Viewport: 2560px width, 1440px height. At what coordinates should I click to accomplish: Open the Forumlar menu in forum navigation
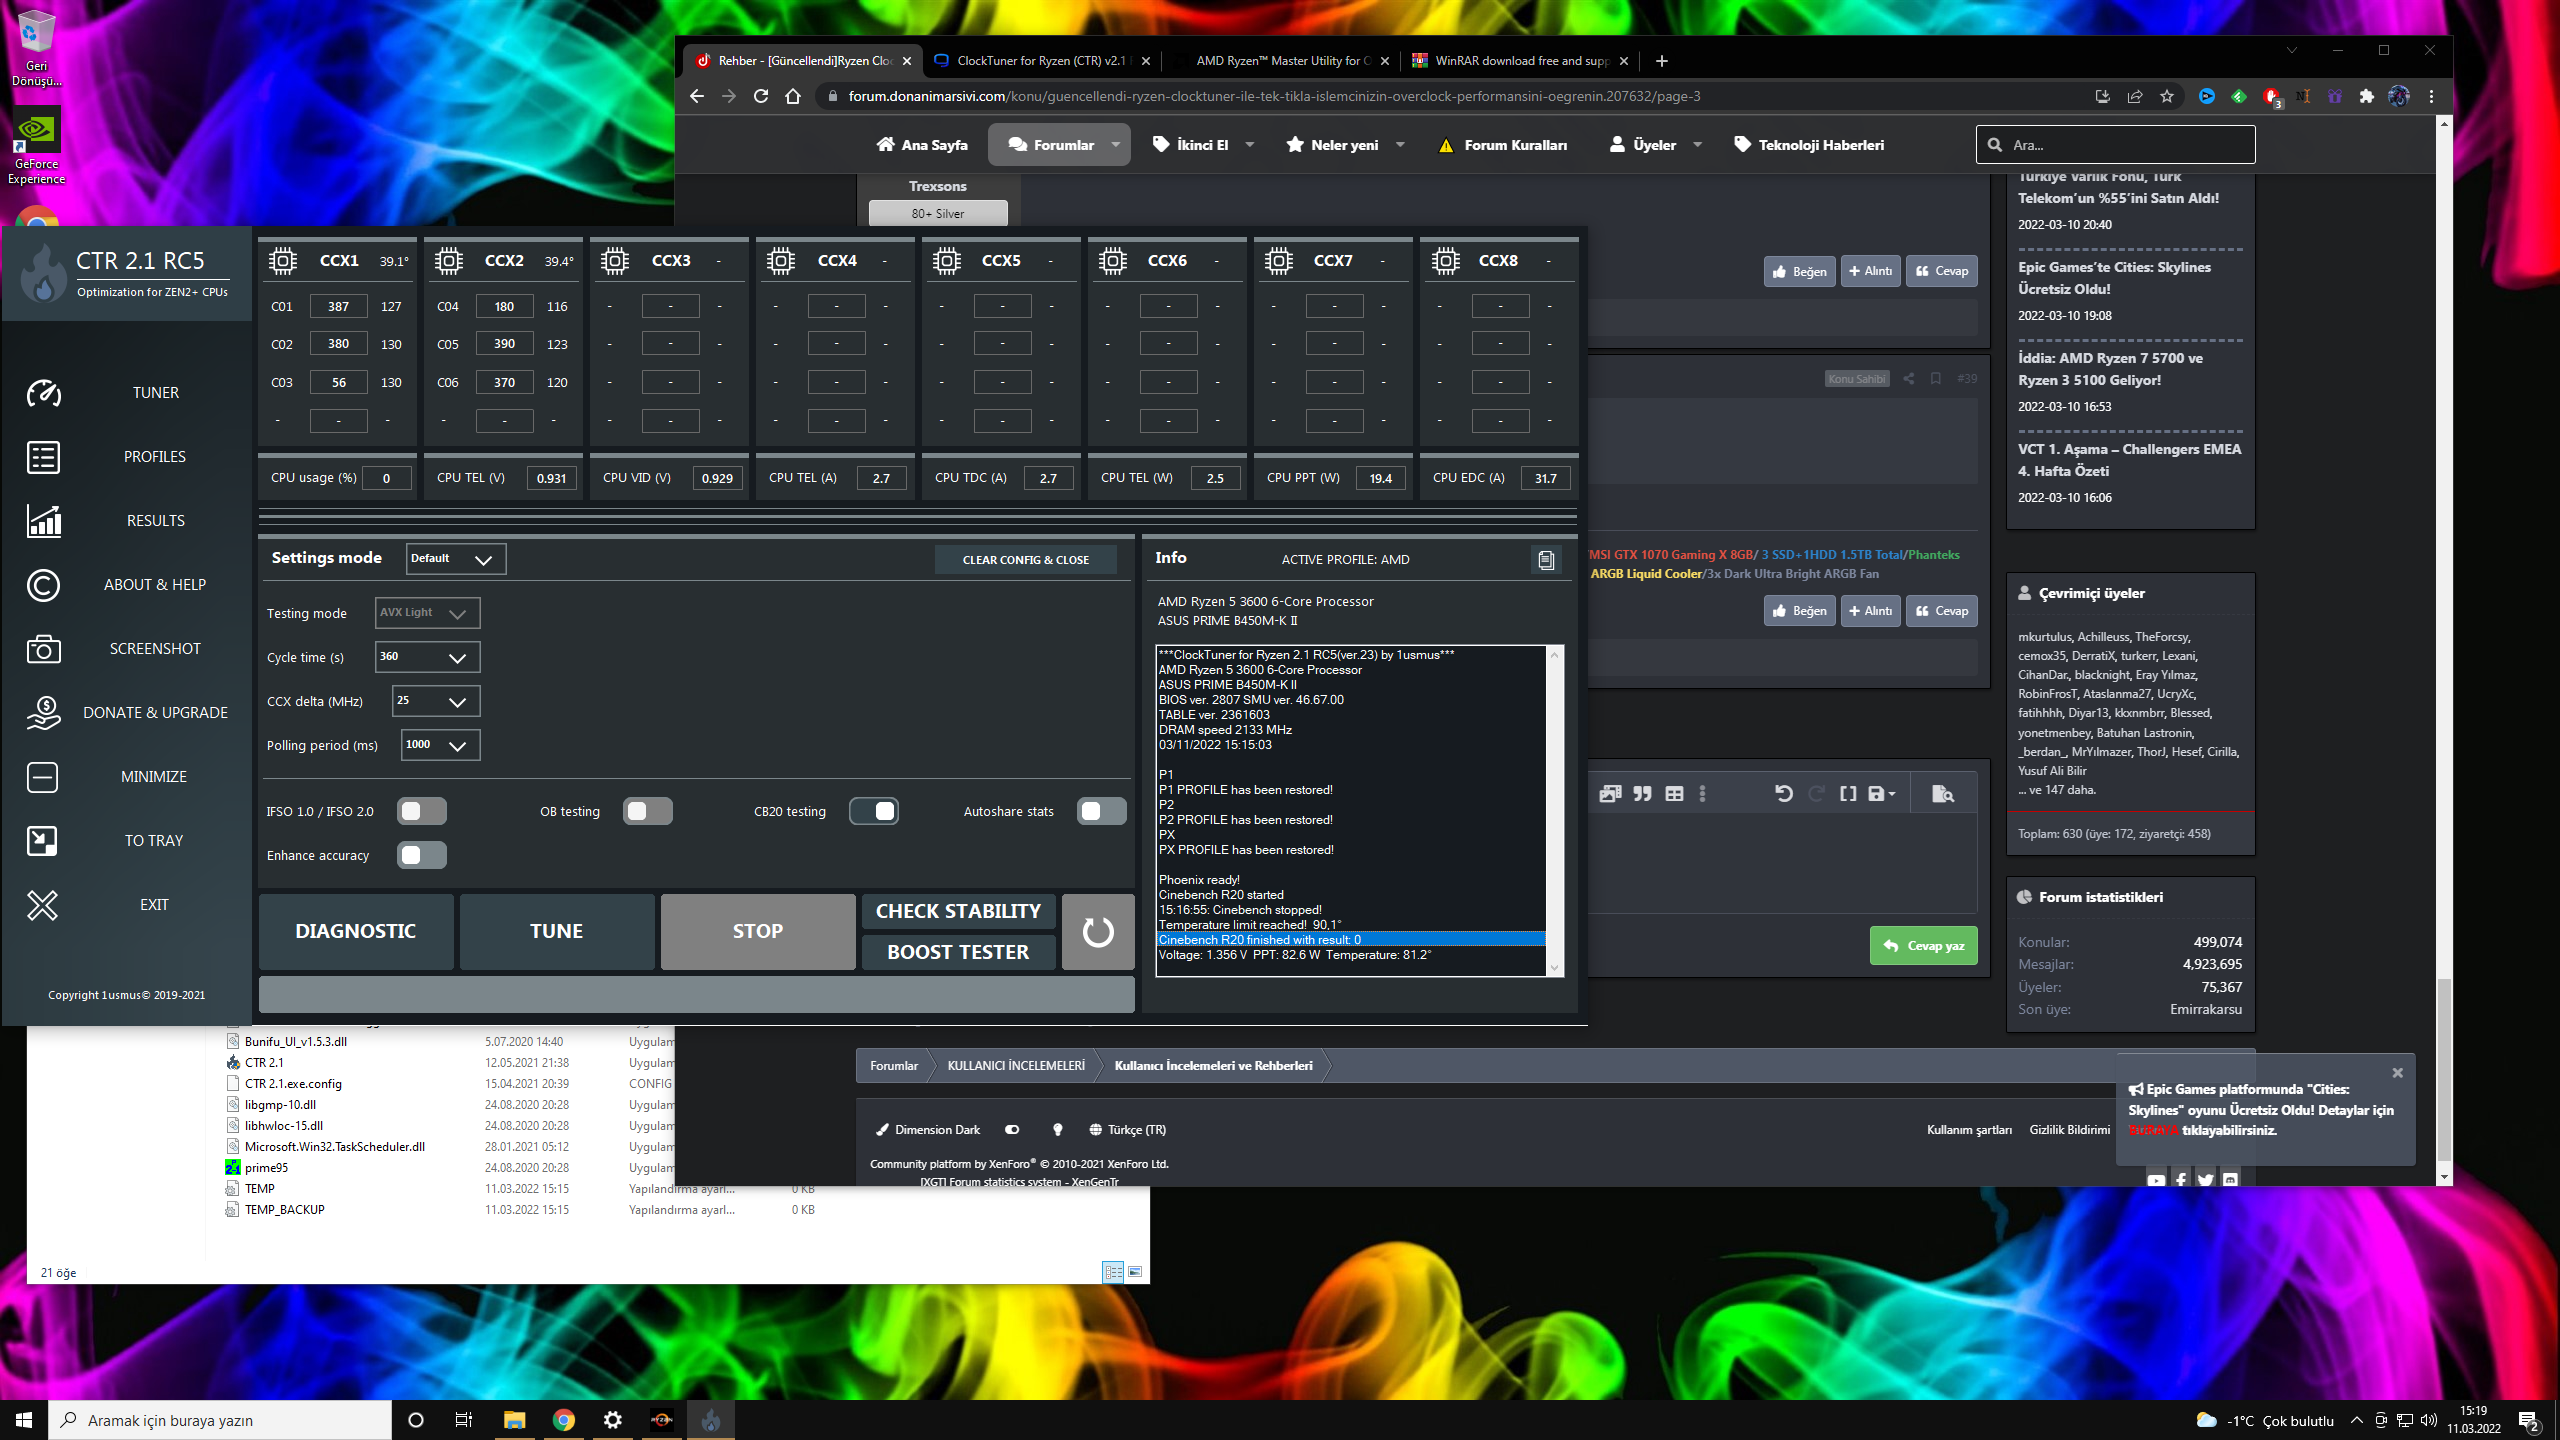(1060, 145)
